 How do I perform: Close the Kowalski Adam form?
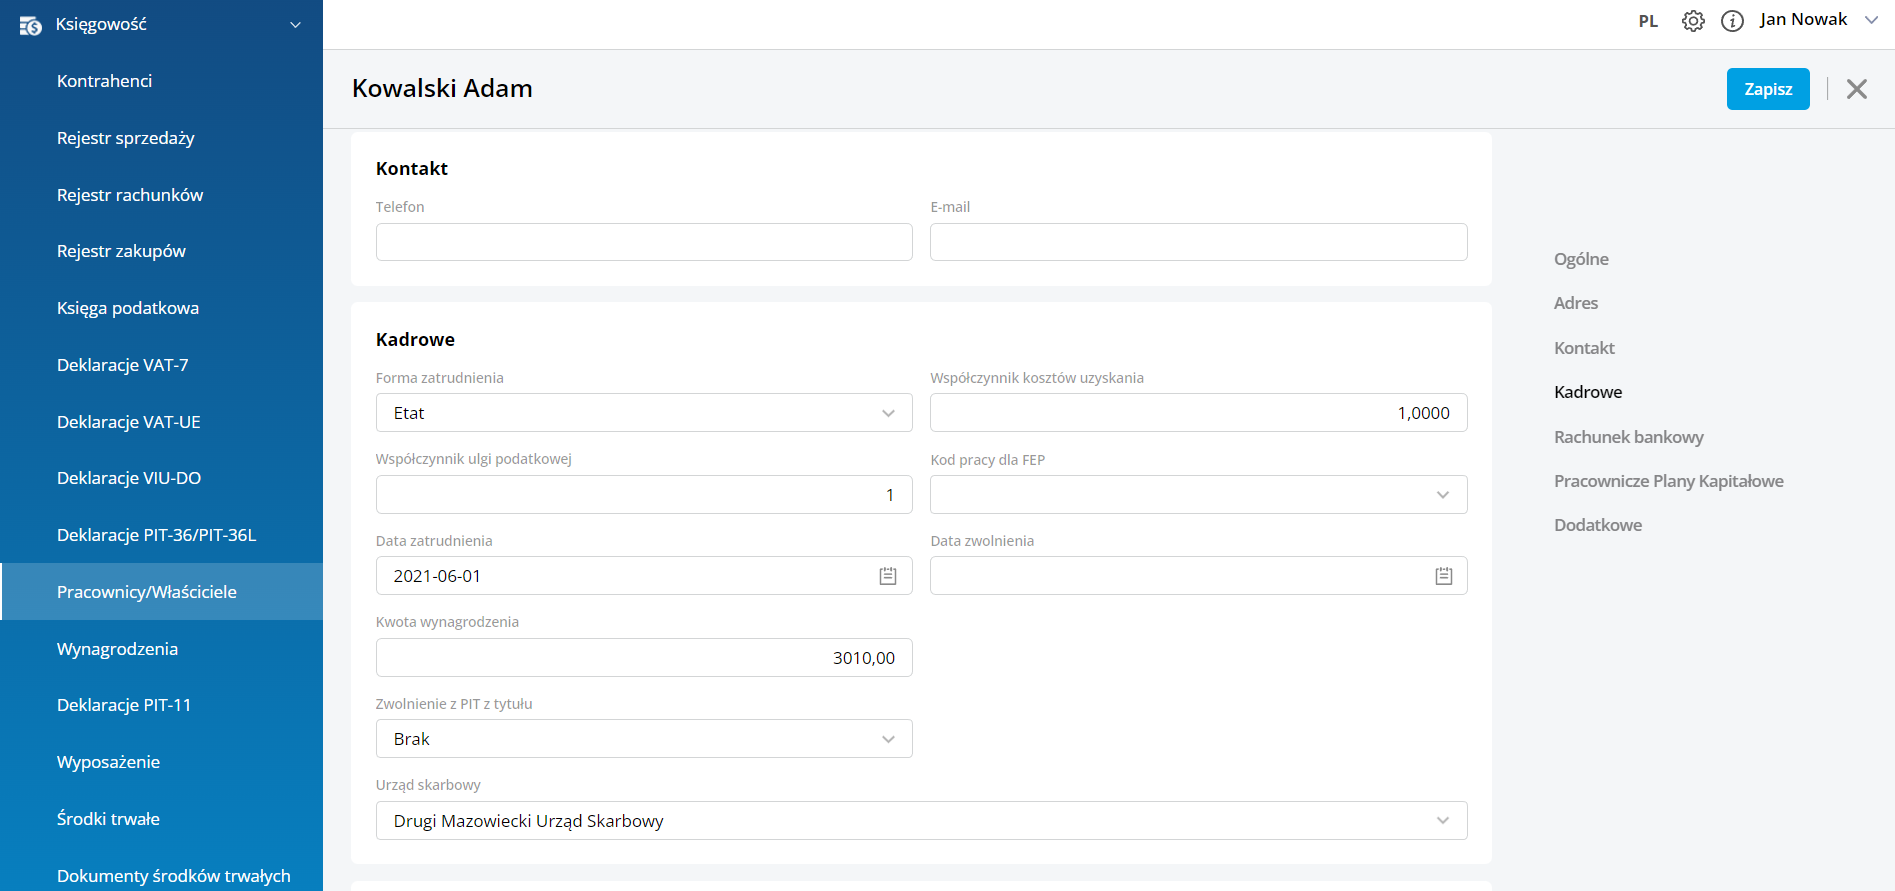pyautogui.click(x=1856, y=89)
